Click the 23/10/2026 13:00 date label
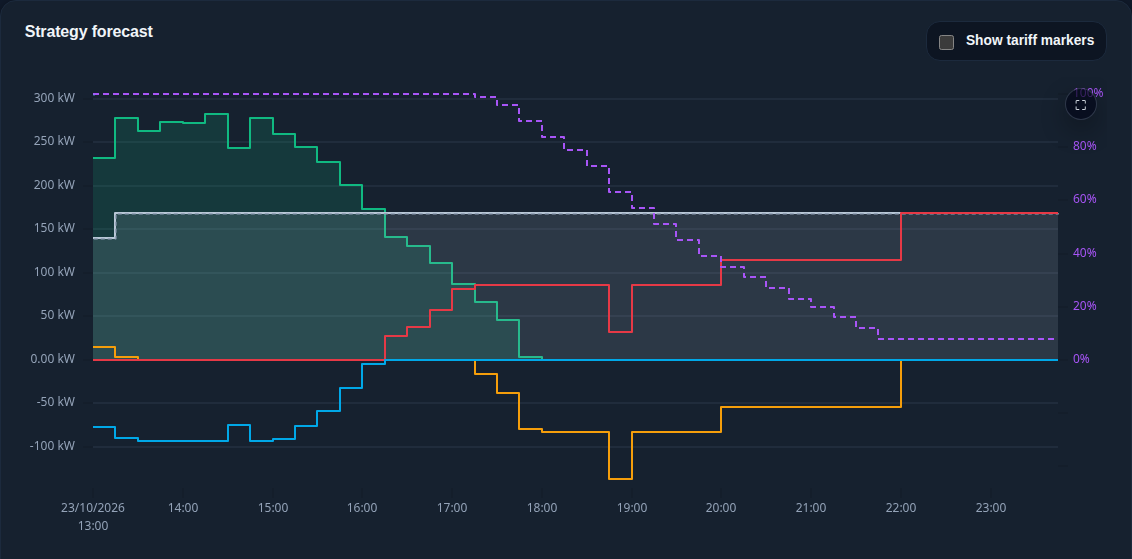The width and height of the screenshot is (1132, 559). (93, 516)
